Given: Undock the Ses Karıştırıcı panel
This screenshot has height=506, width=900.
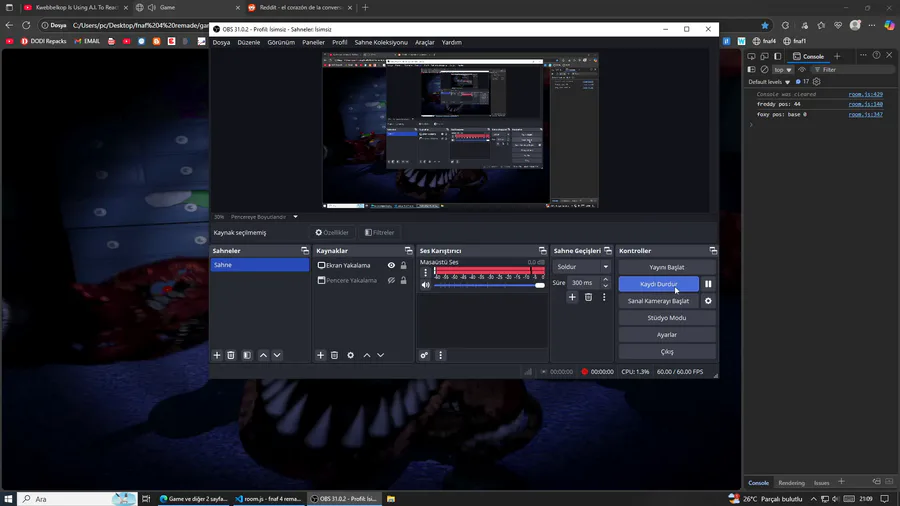Looking at the screenshot, I should coord(542,251).
